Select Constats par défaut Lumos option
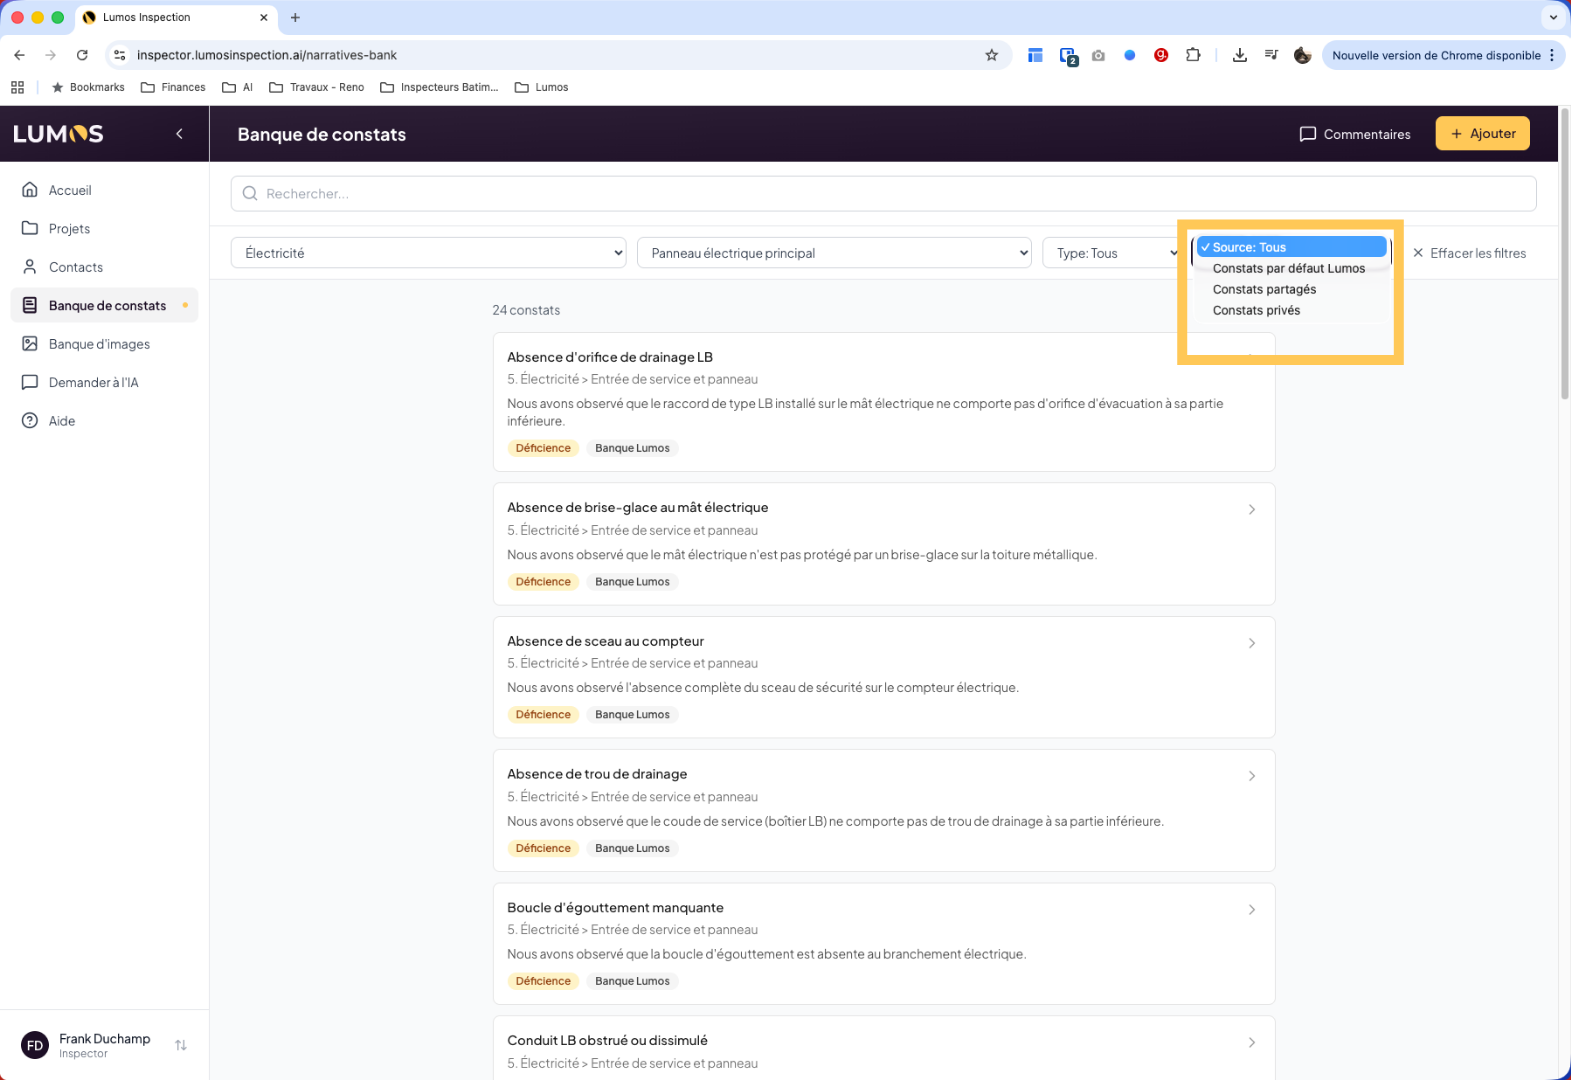1571x1080 pixels. [1288, 269]
